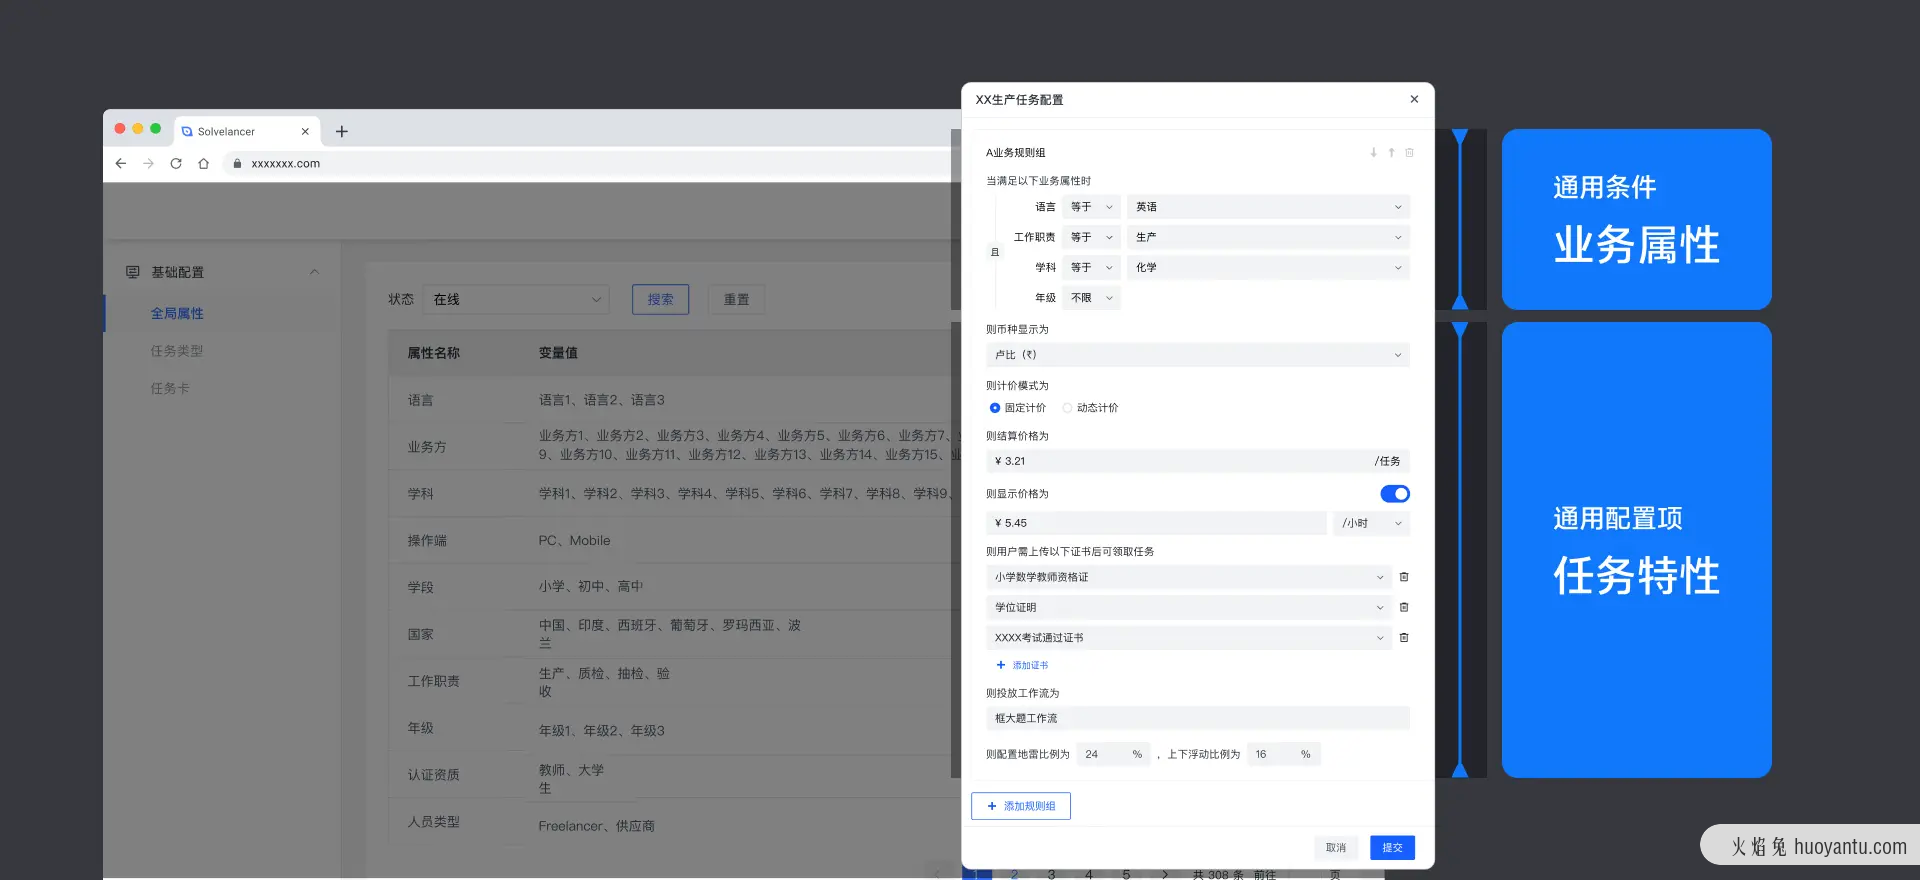
Task: Open the XXXX考试通过证书 dropdown
Action: click(1189, 637)
